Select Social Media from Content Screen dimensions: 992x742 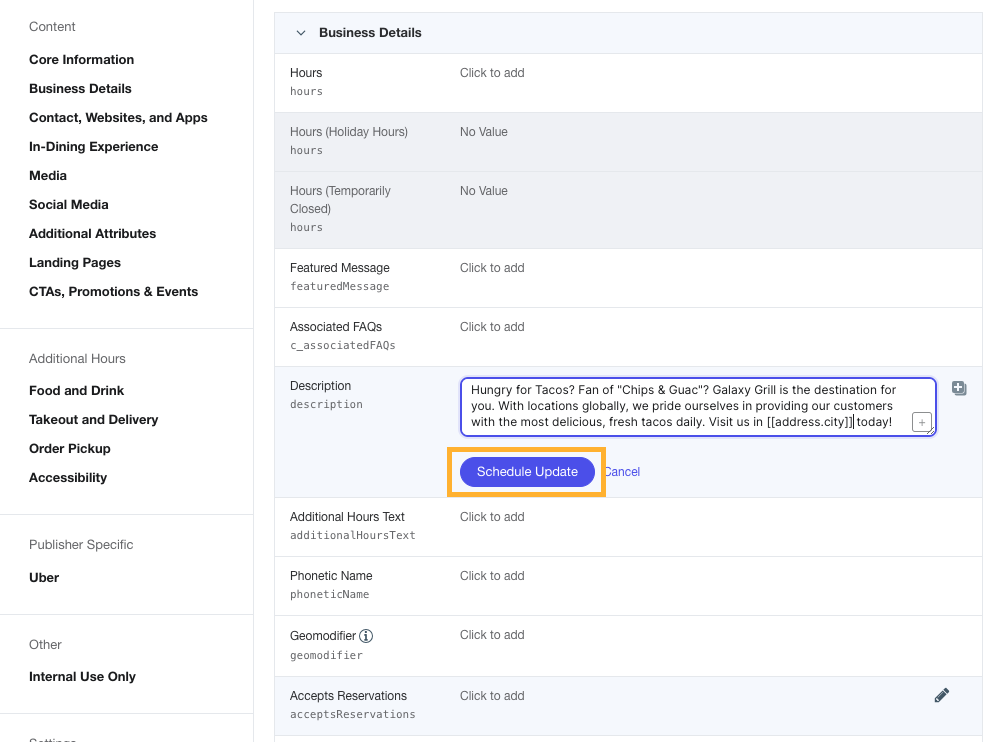click(x=68, y=204)
